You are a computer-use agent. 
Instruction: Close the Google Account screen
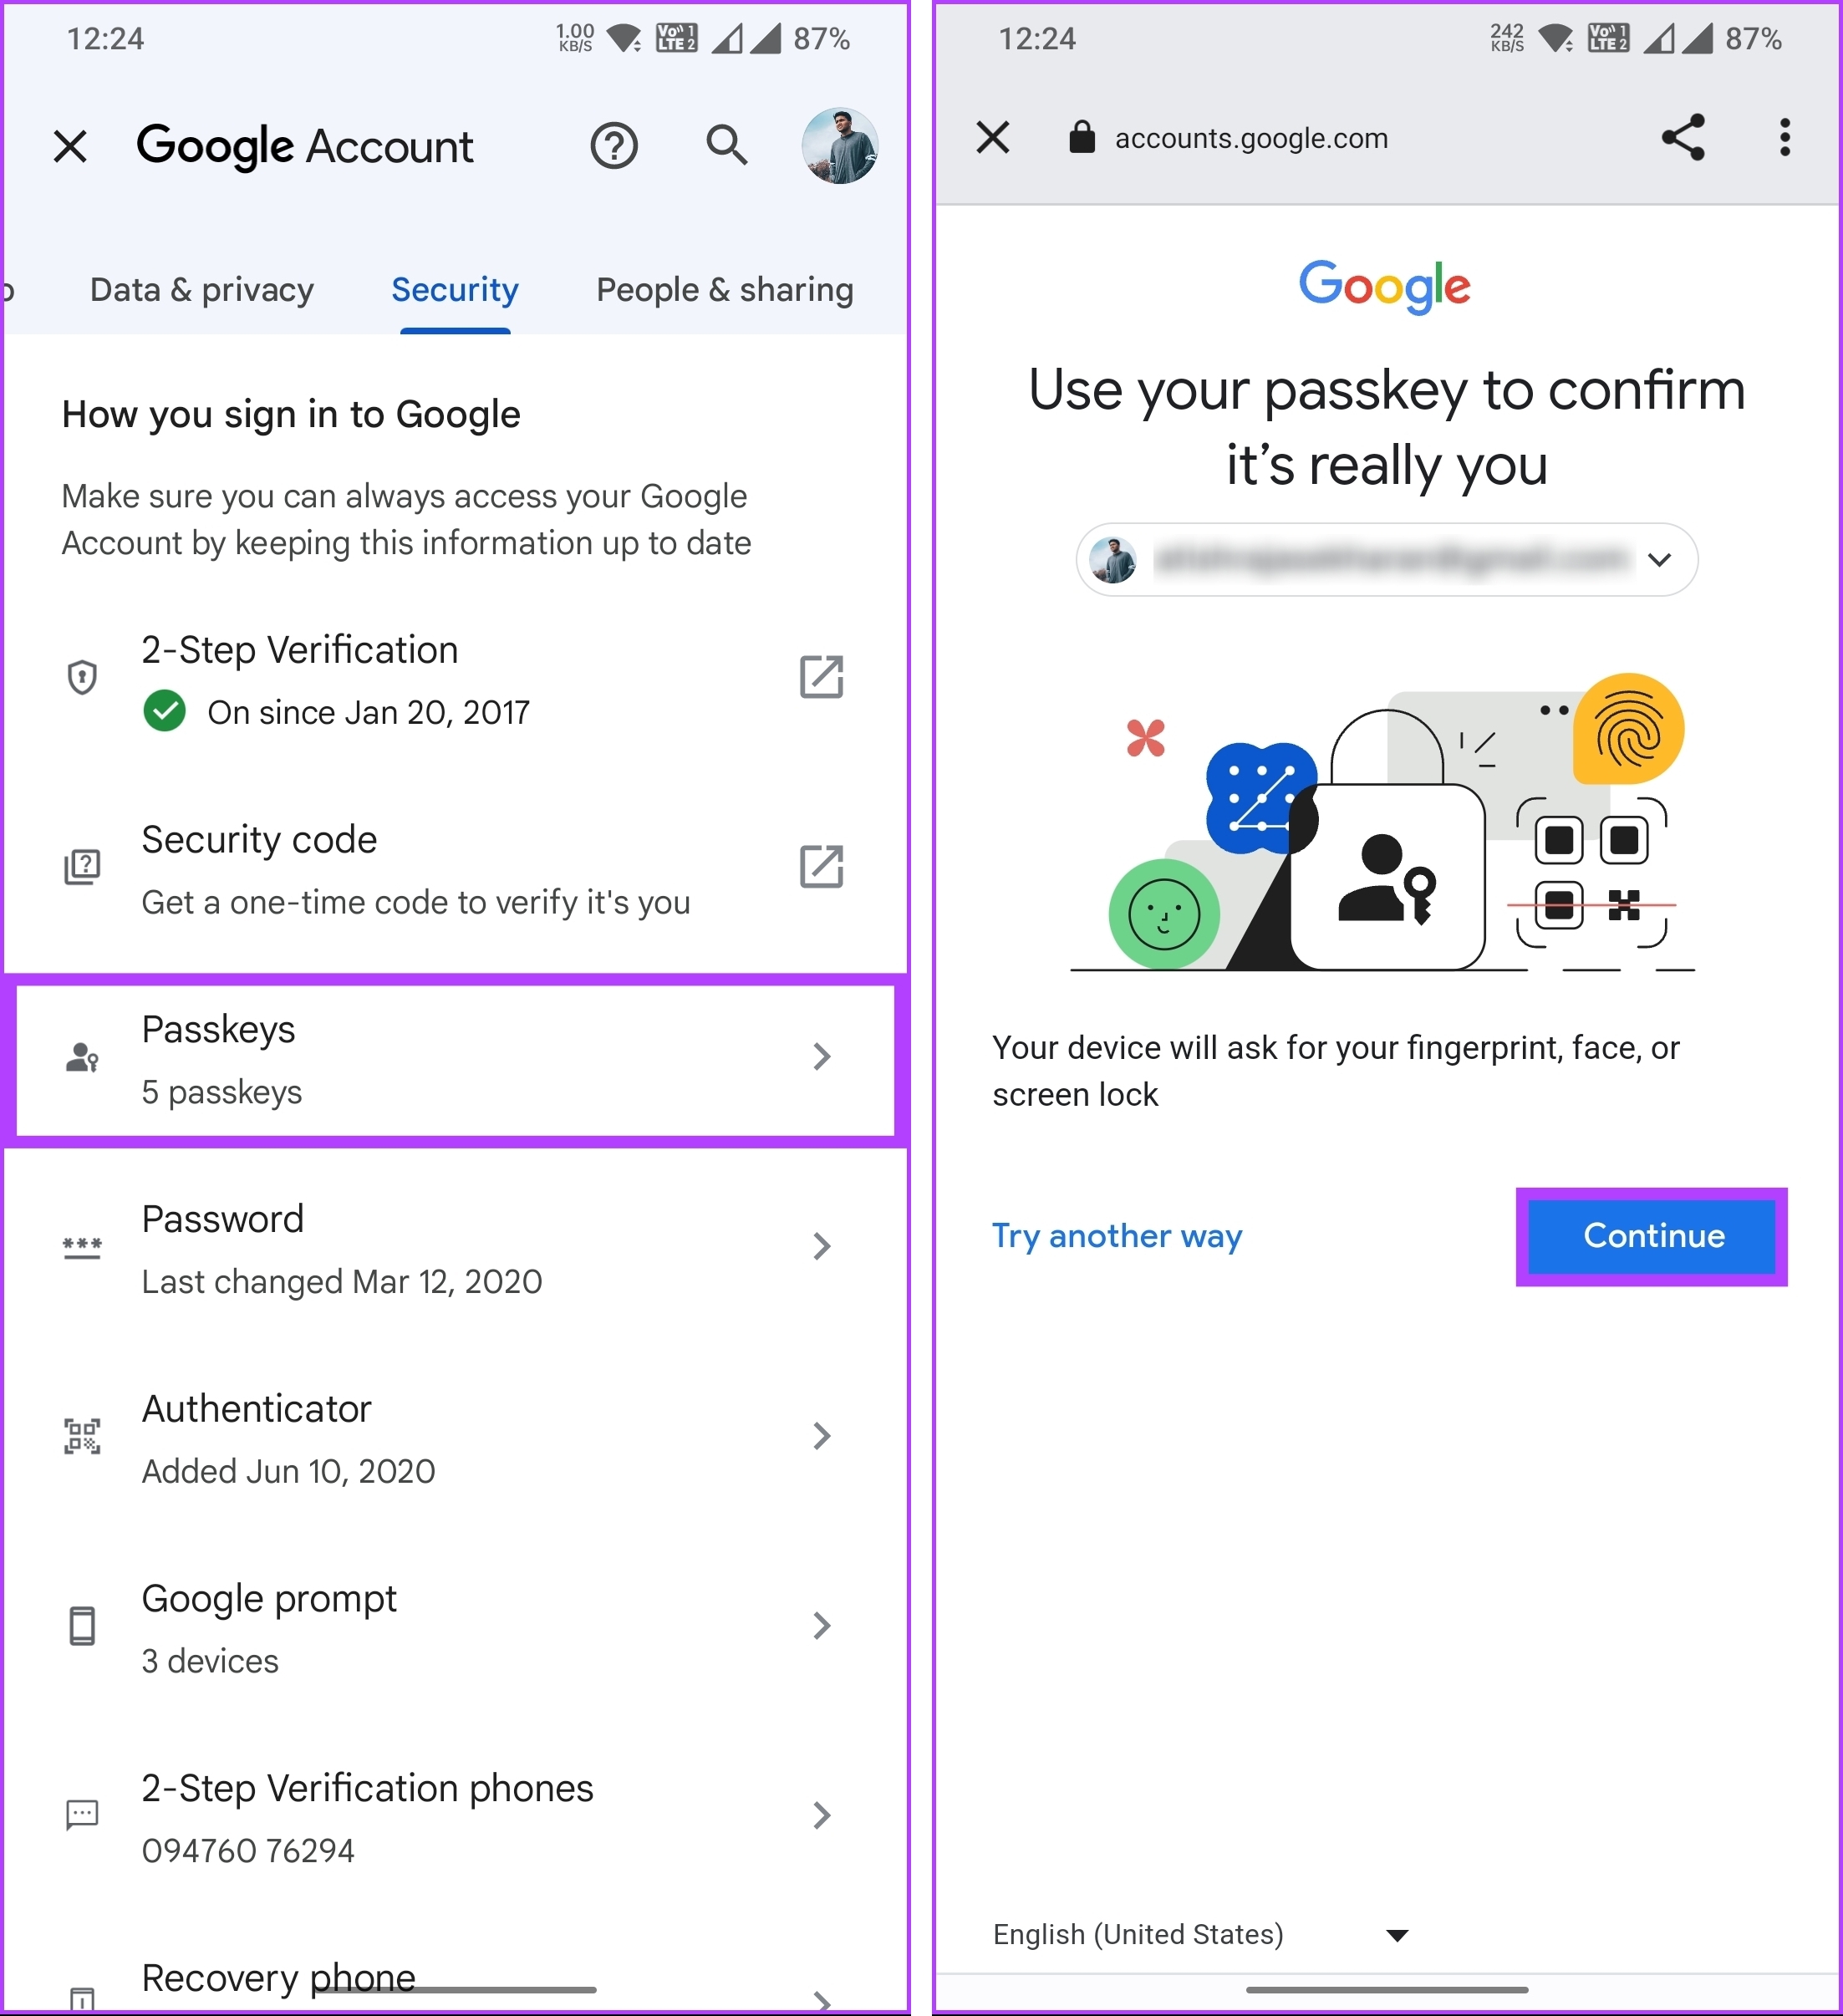click(70, 146)
